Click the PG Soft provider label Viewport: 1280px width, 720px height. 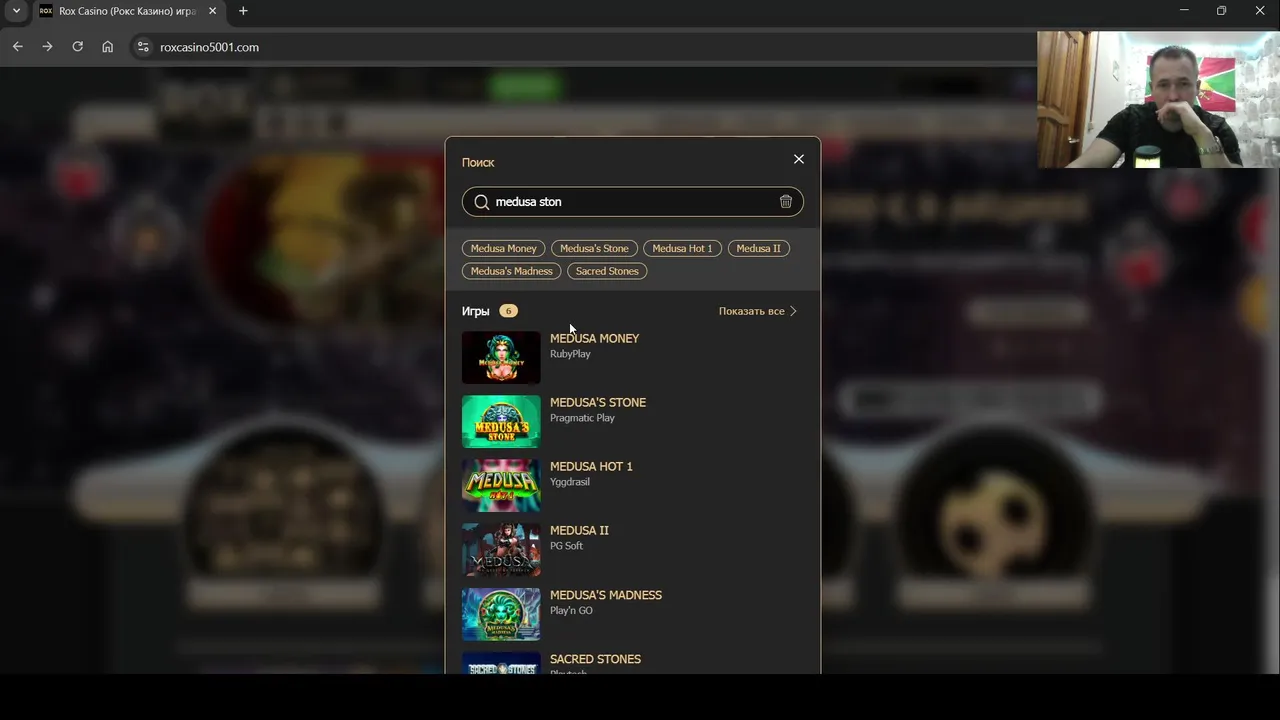tap(566, 546)
